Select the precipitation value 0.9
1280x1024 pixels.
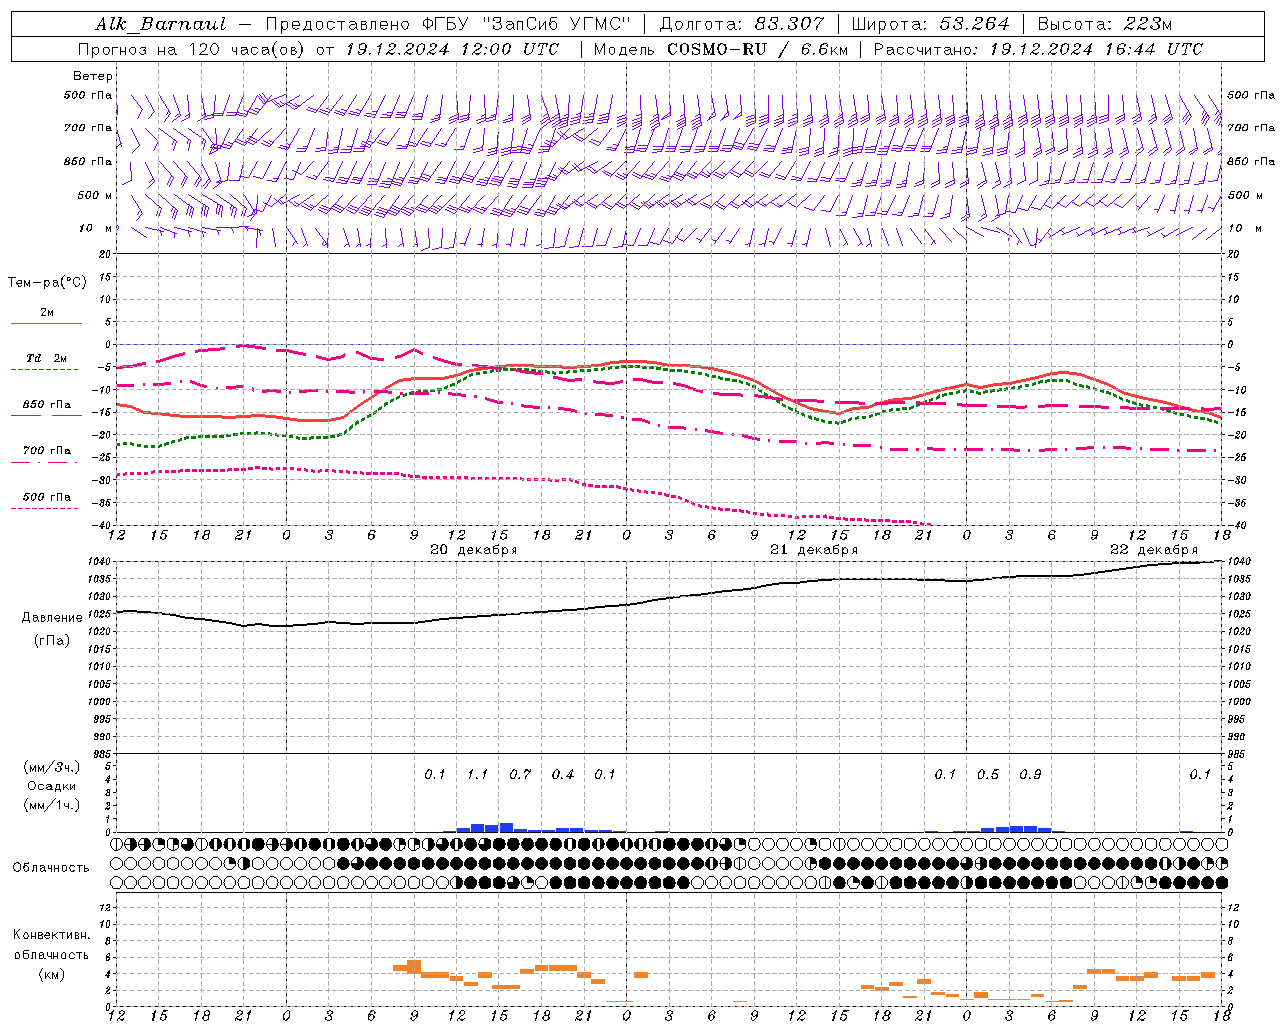click(x=1030, y=775)
